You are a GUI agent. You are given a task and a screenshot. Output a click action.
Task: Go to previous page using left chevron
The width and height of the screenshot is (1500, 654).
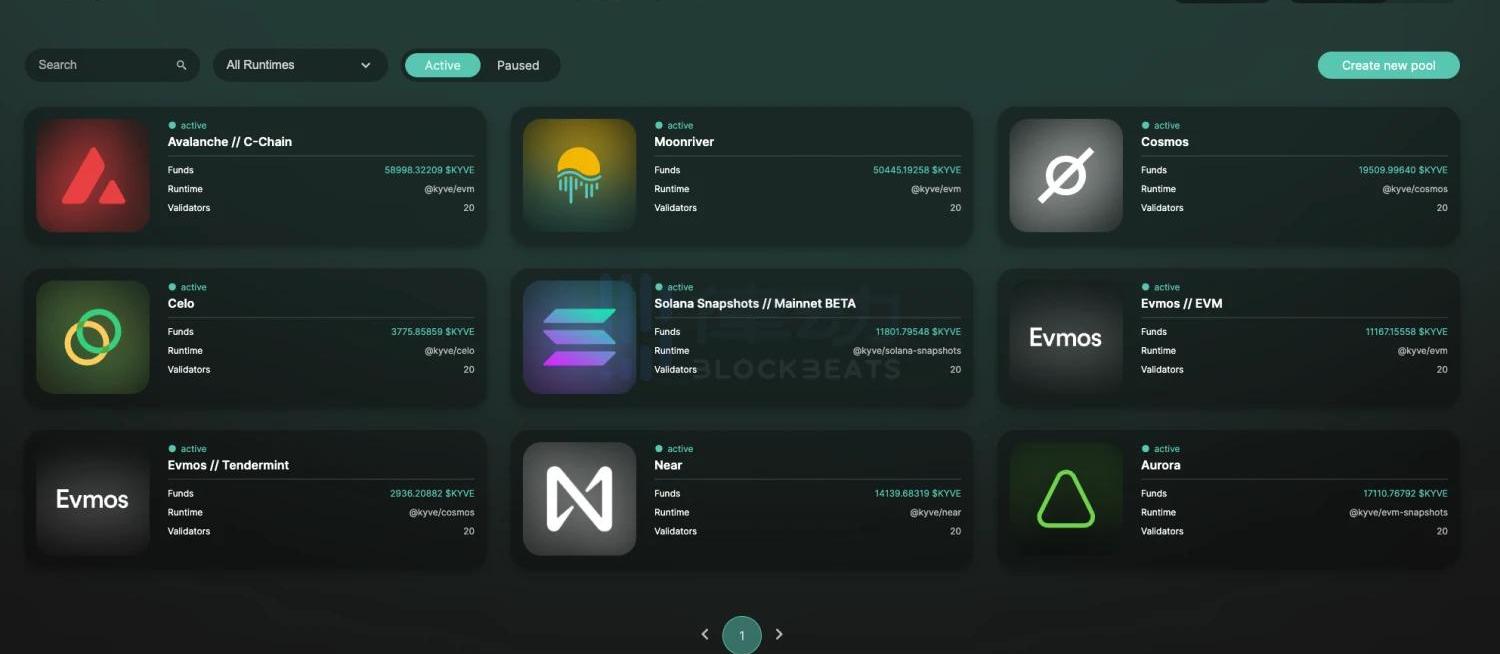pos(705,634)
